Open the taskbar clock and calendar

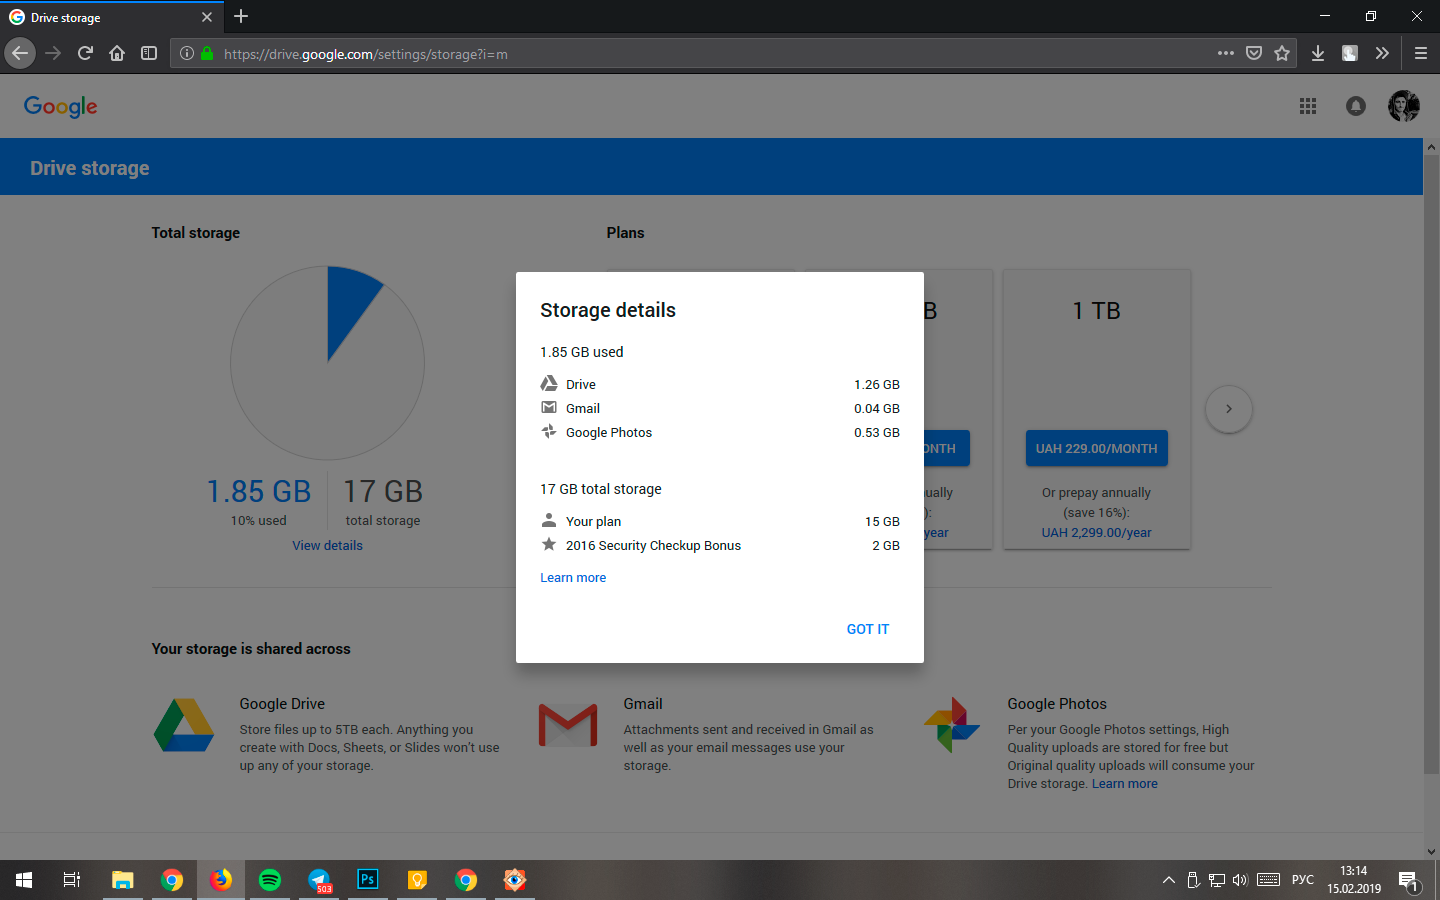tap(1354, 880)
